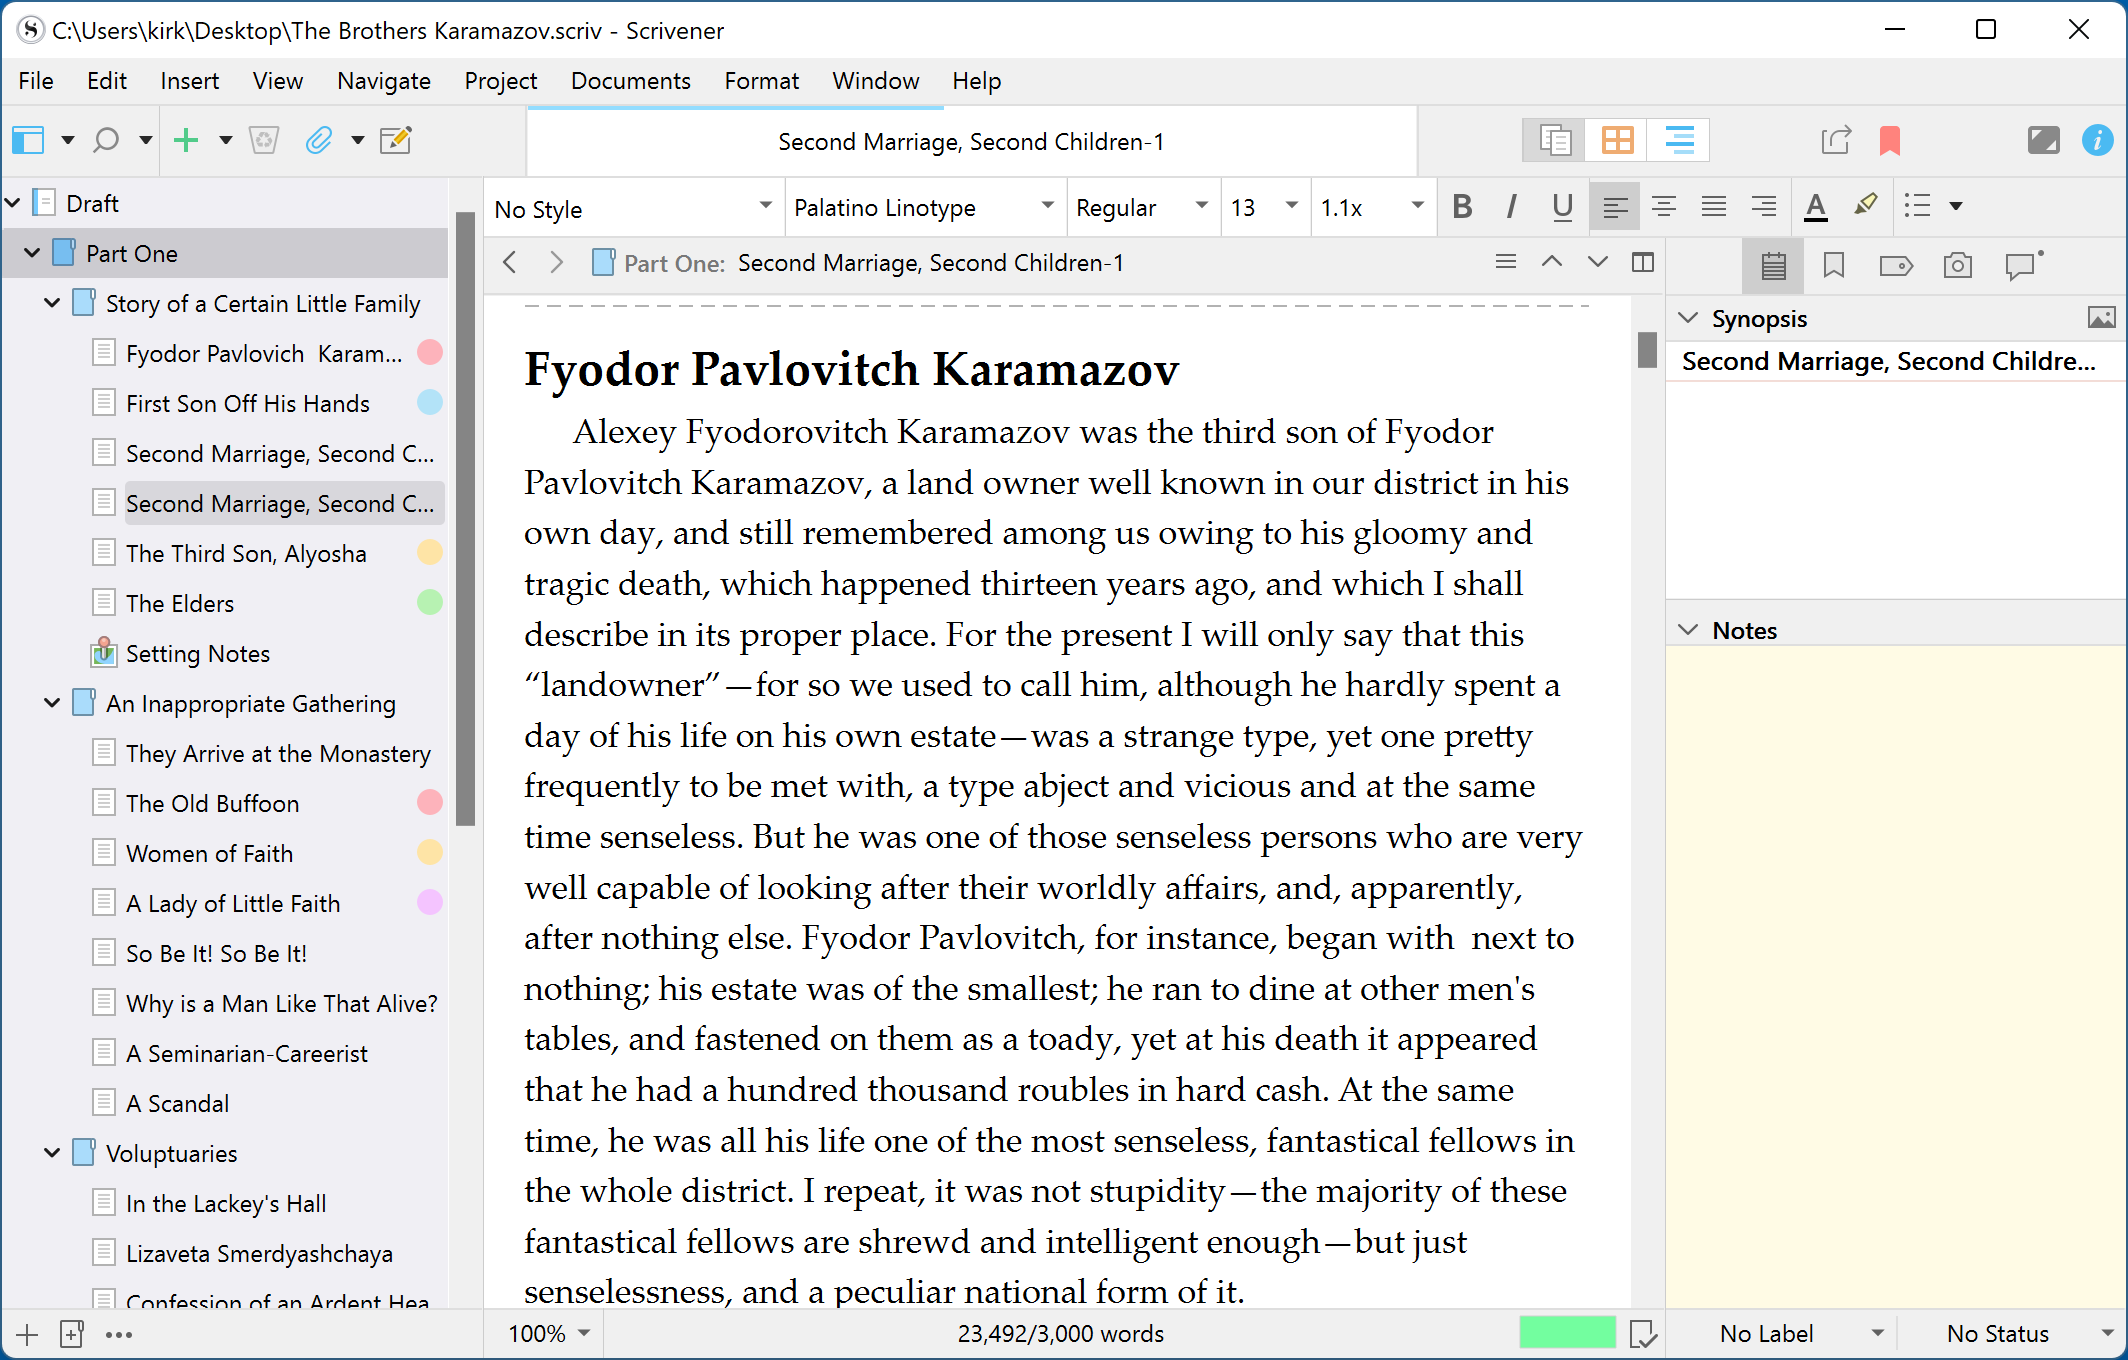Open the Bookmarks tab in inspector
Screen dimensions: 2128x1360
(1834, 265)
